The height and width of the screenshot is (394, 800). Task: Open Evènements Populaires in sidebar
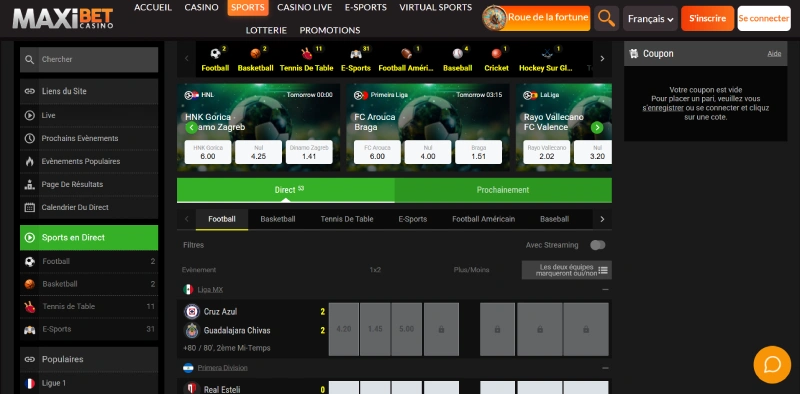tap(89, 161)
